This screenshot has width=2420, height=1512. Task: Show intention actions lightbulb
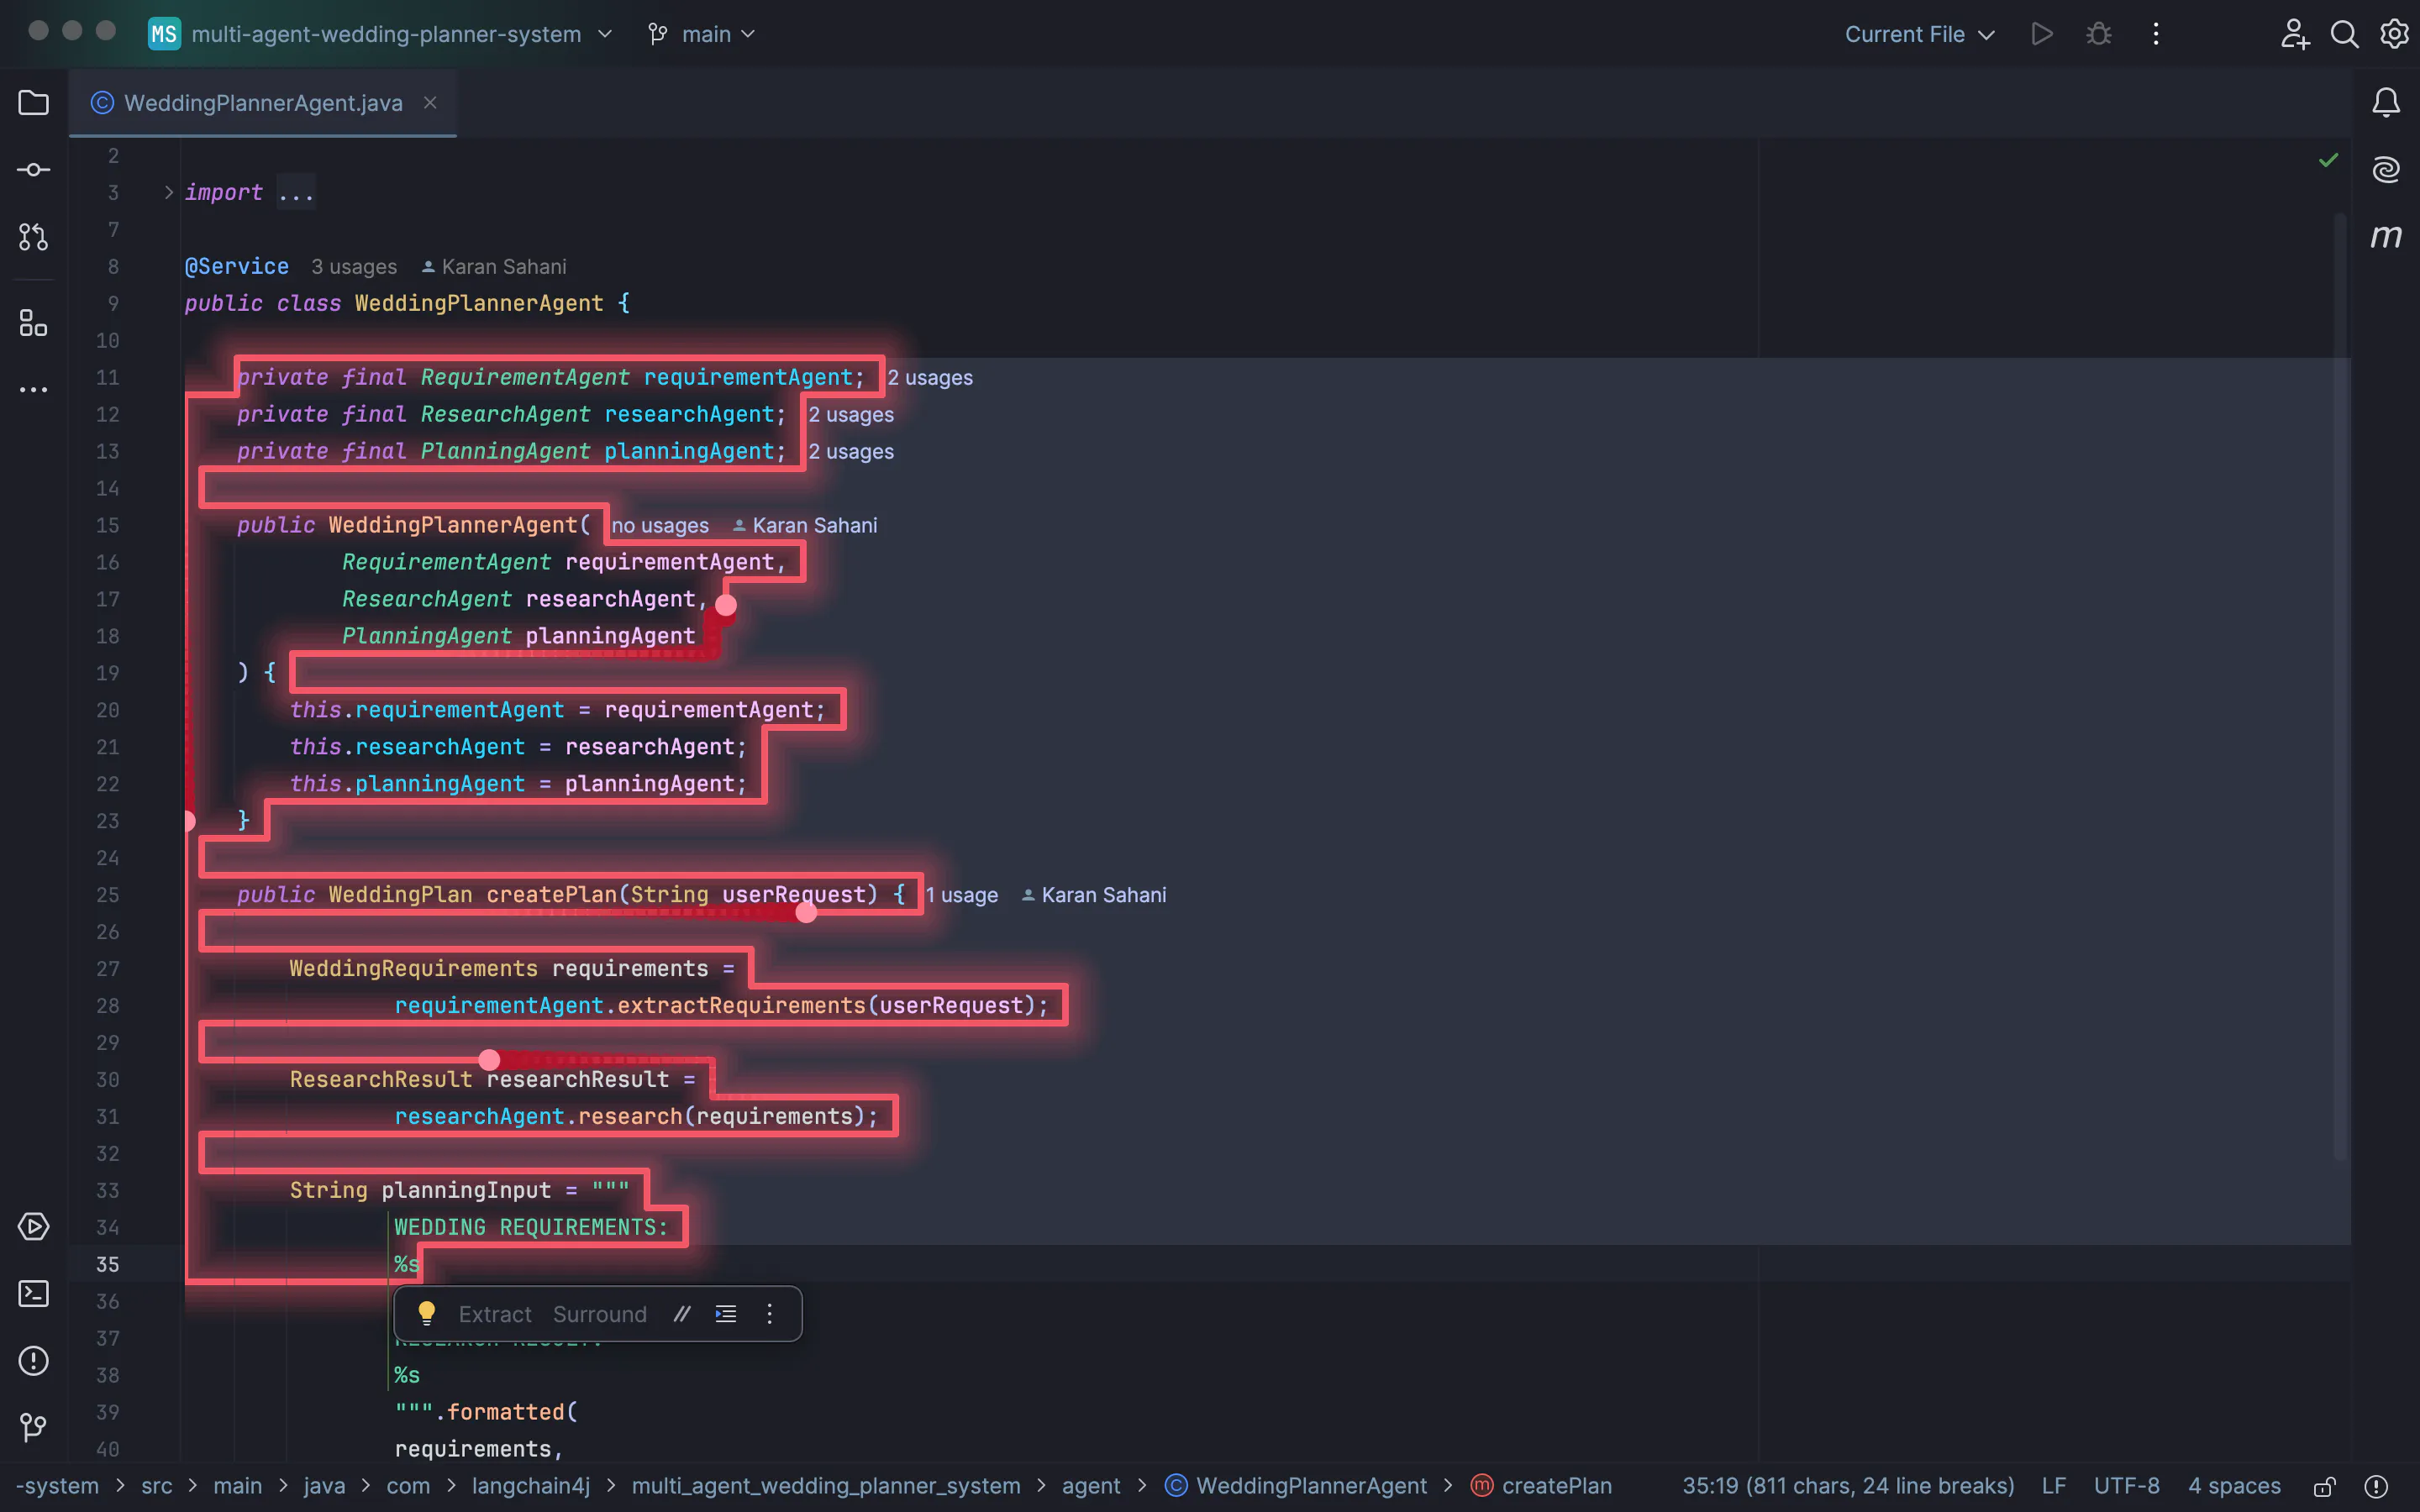427,1313
